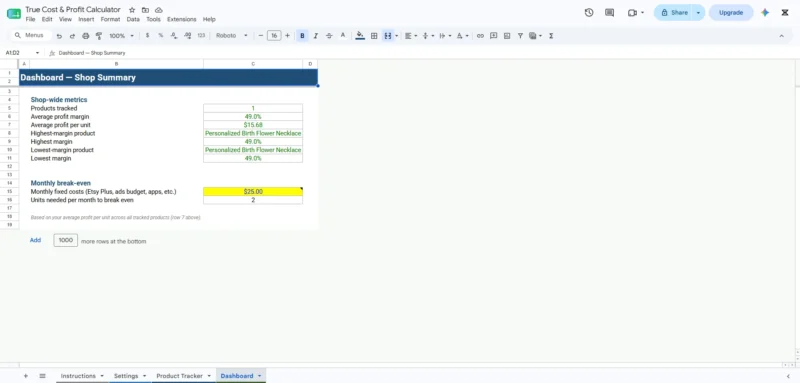This screenshot has height=383, width=800.
Task: Toggle strikethrough formatting
Action: [329, 36]
